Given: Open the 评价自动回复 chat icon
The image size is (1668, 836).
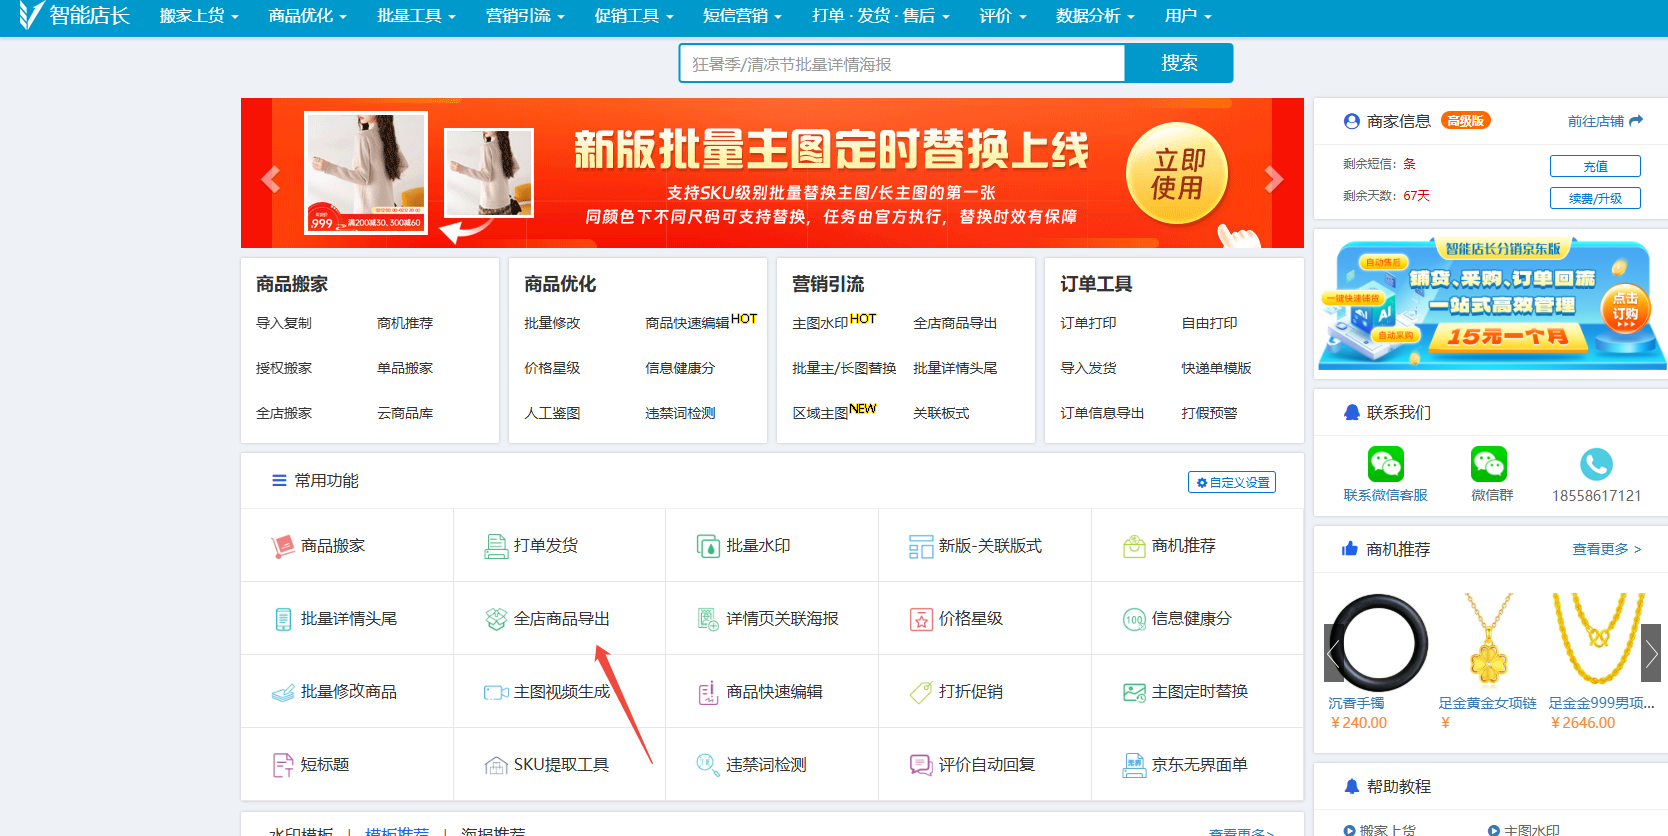Looking at the screenshot, I should click(921, 765).
